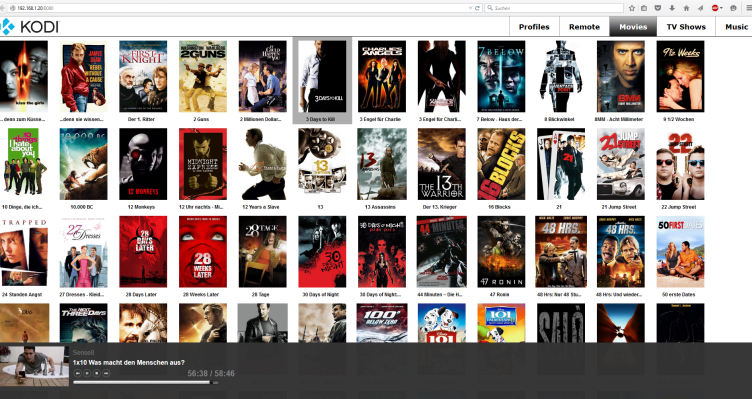Switch to the TV Shows tab
Screen dimensions: 752x399
[686, 27]
